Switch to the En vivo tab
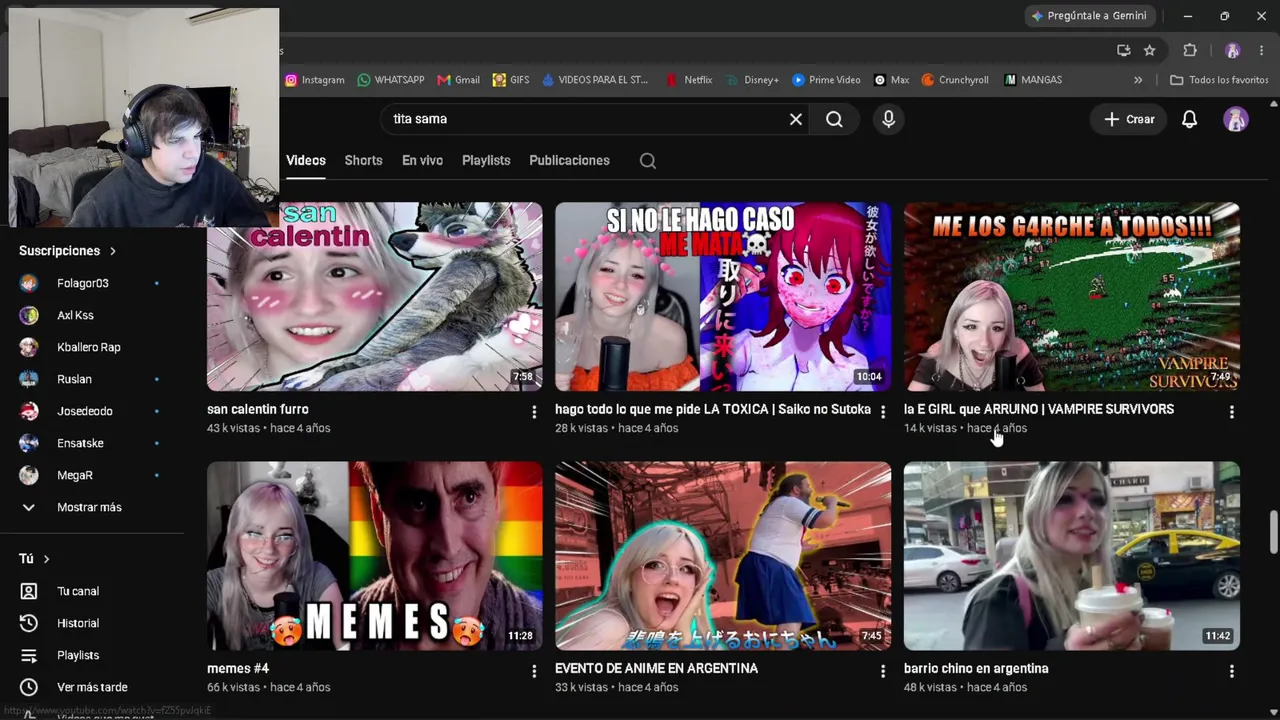Image resolution: width=1280 pixels, height=720 pixels. 422,160
